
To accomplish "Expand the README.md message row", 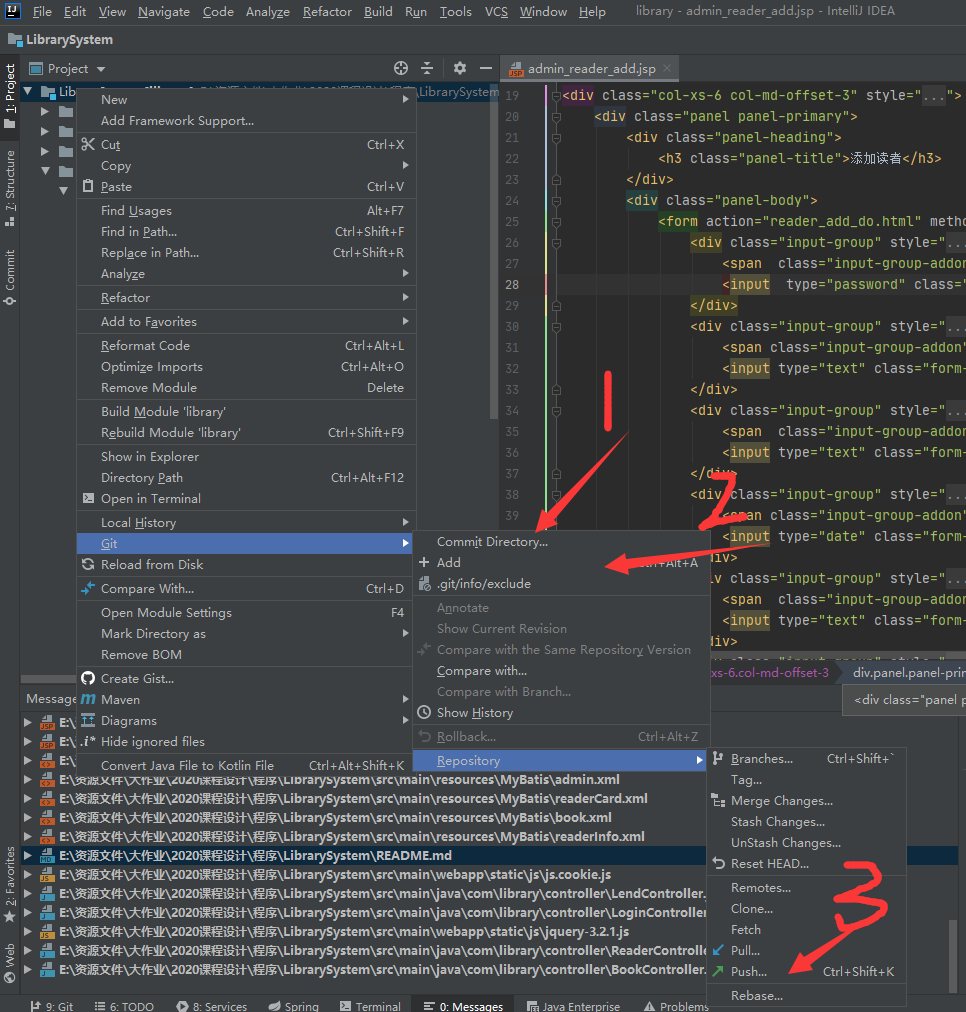I will (28, 856).
